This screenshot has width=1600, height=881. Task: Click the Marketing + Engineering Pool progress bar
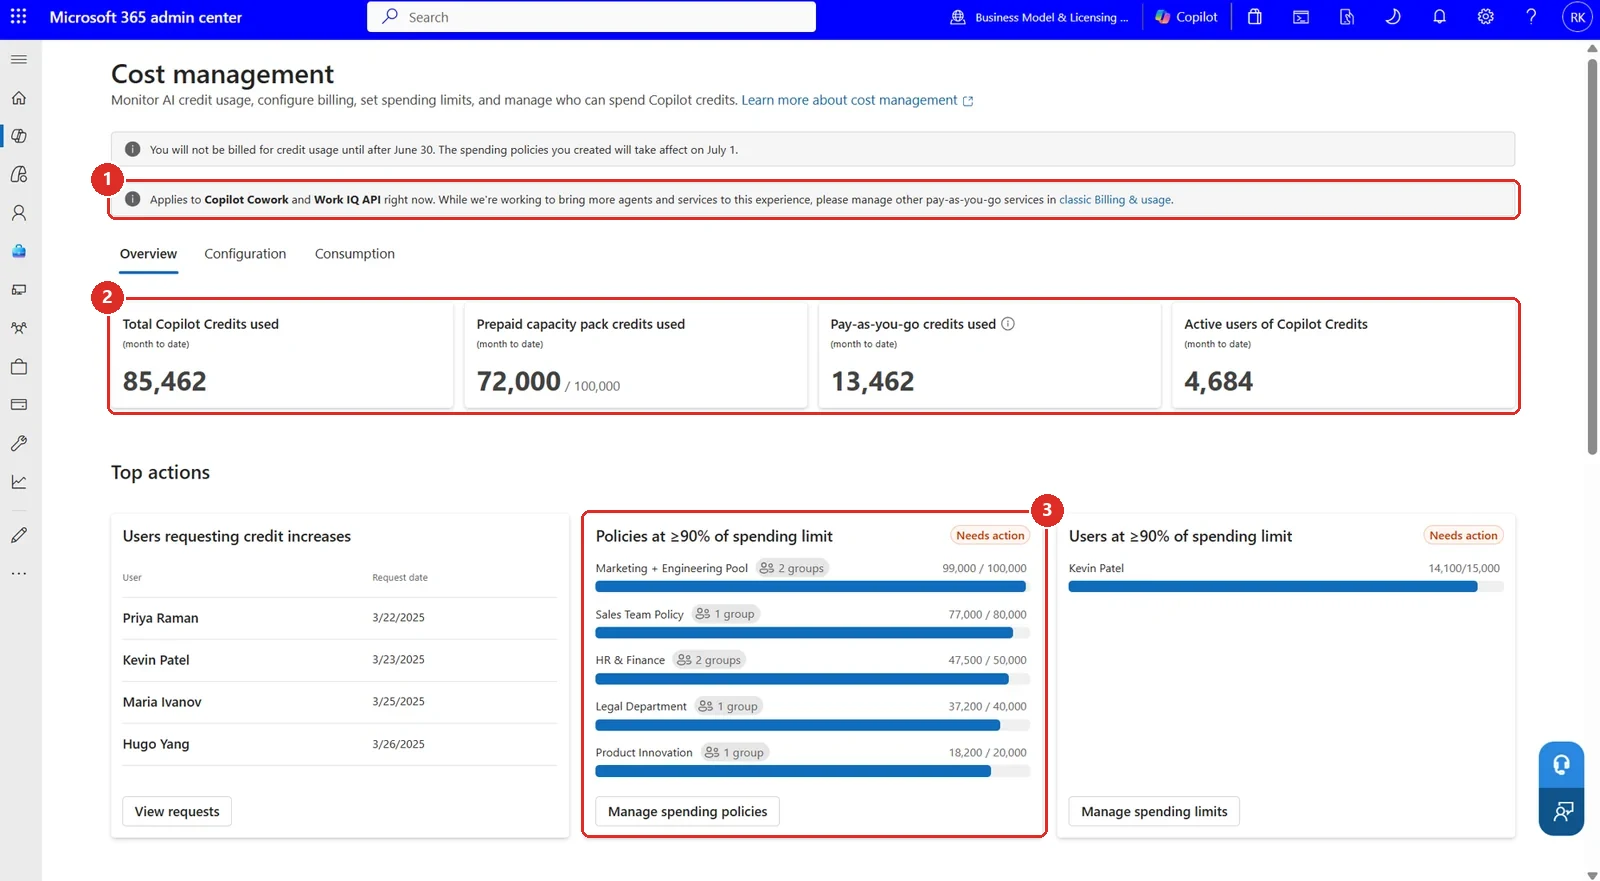tap(812, 587)
